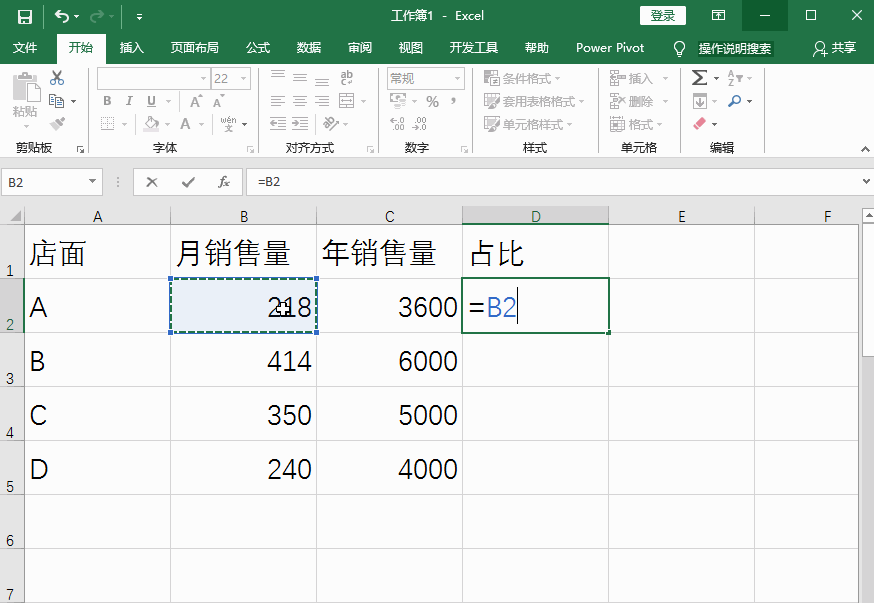Click the Paste clipboard icon
This screenshot has height=603, width=874.
[26, 88]
